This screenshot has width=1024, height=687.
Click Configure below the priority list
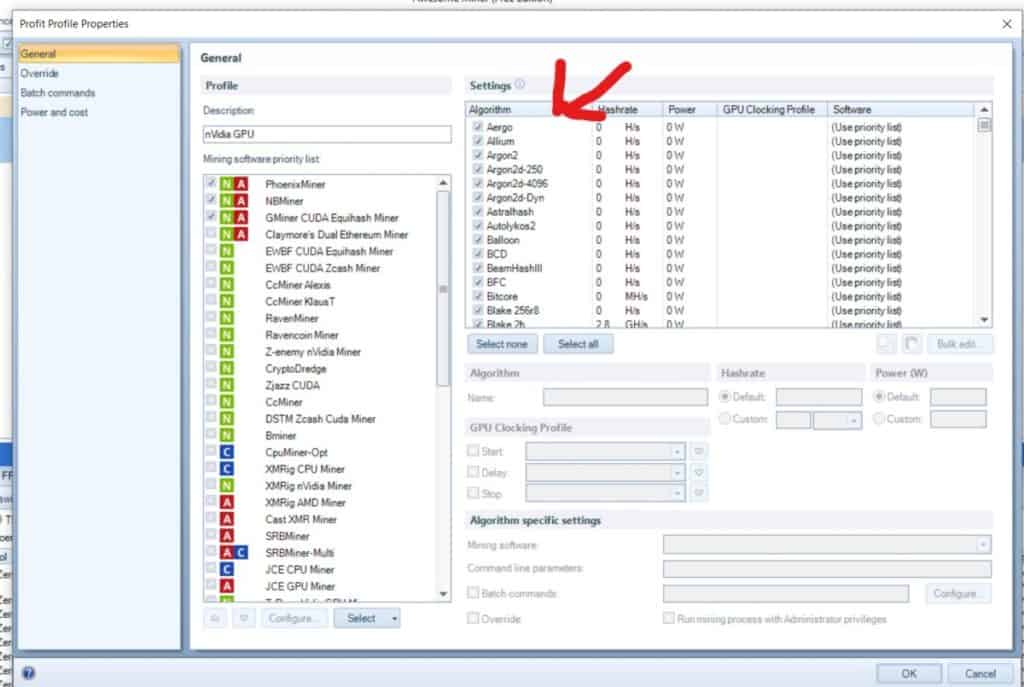pos(293,618)
